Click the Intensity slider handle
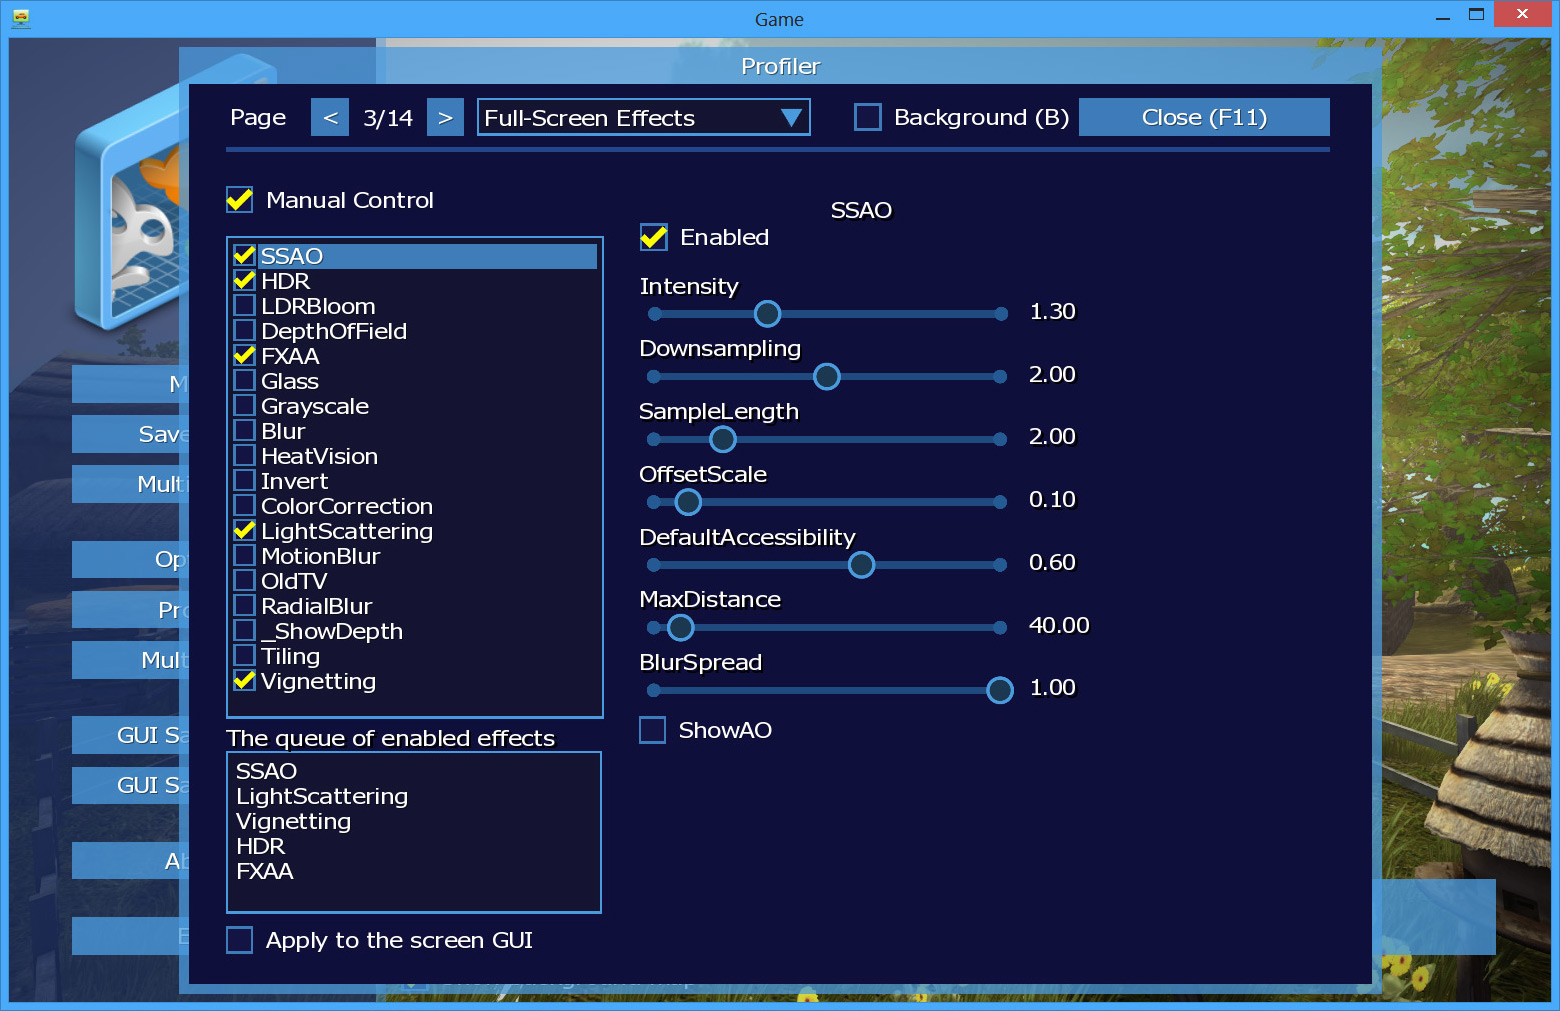This screenshot has width=1560, height=1011. click(x=767, y=314)
